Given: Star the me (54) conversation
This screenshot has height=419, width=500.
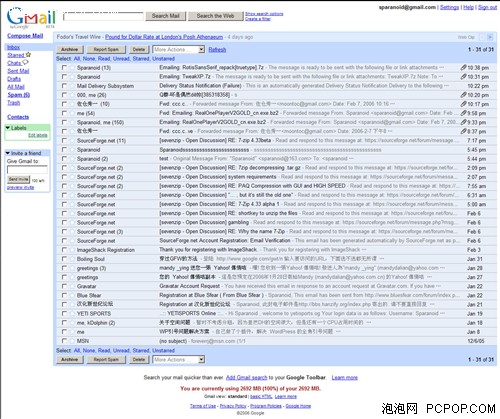Looking at the screenshot, I should point(73,113).
